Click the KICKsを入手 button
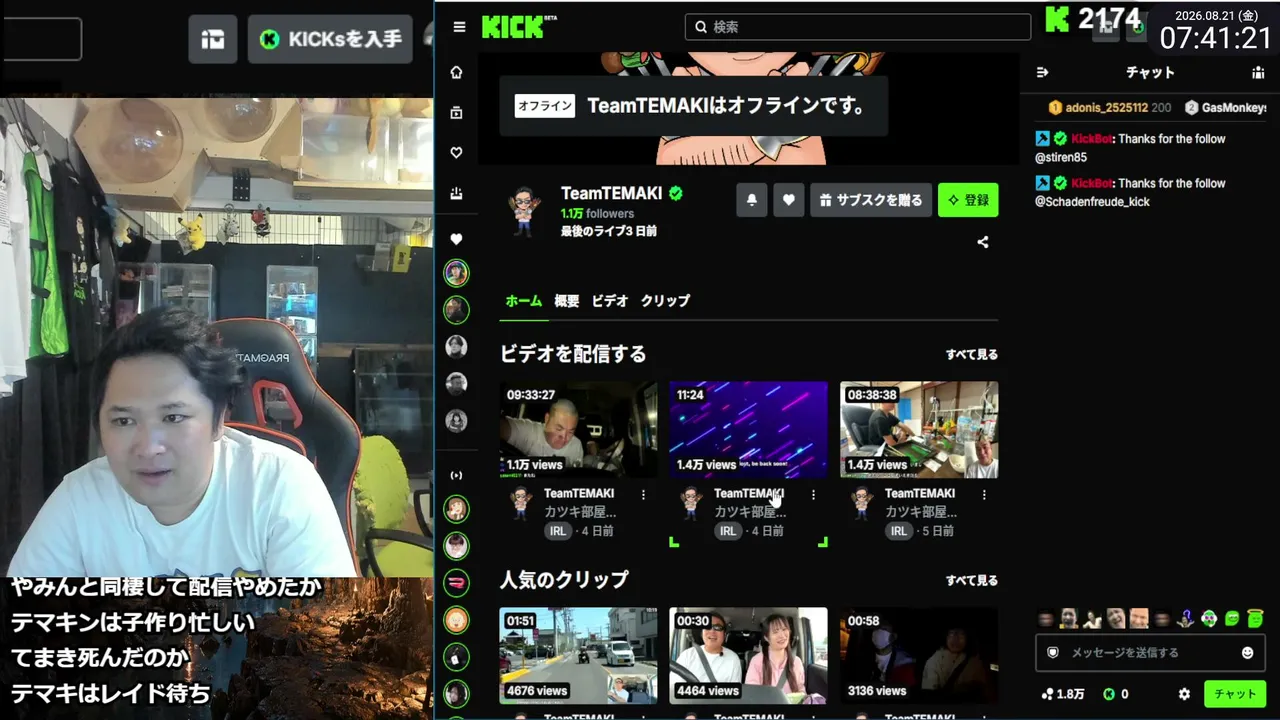The height and width of the screenshot is (720, 1280). (x=330, y=39)
